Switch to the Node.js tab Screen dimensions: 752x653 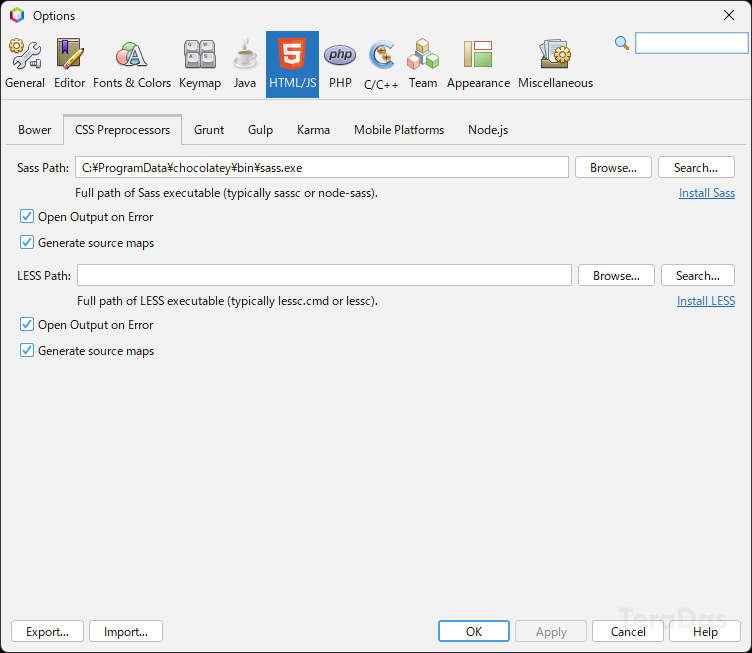pos(488,130)
